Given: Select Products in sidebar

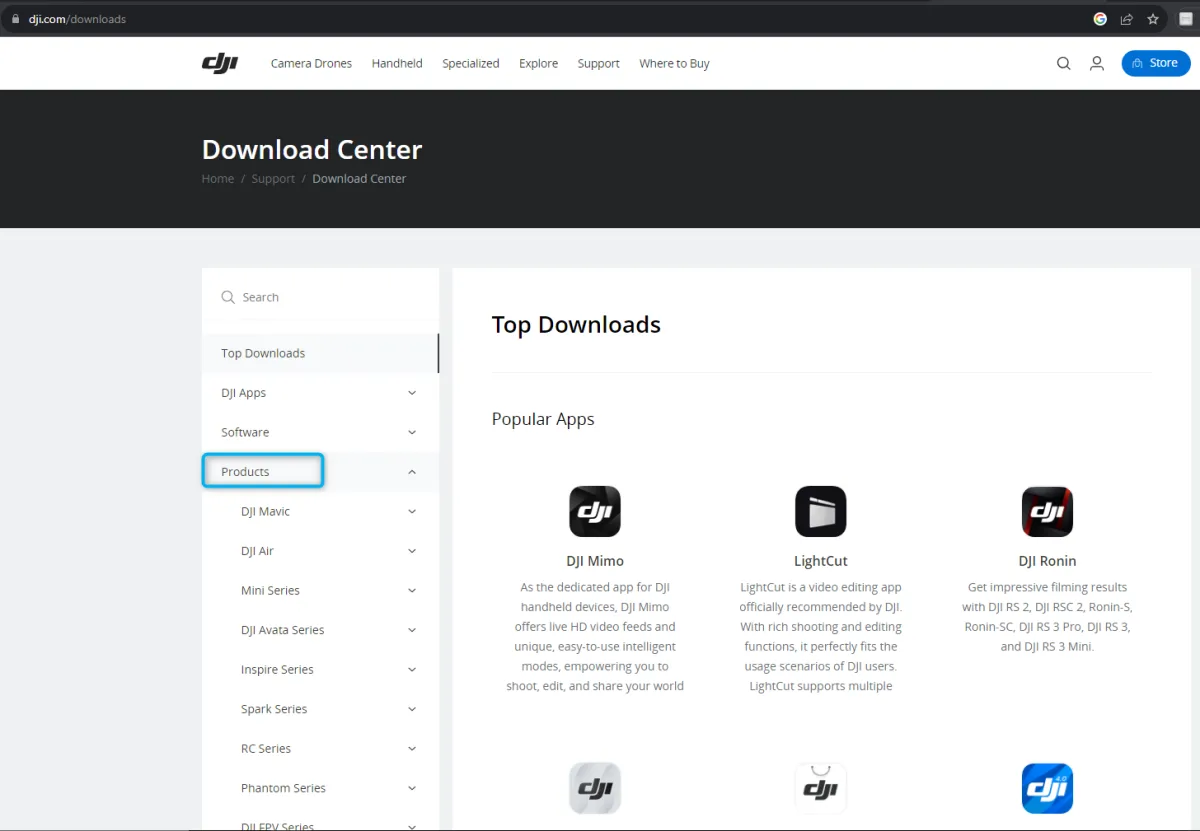Looking at the screenshot, I should point(245,472).
